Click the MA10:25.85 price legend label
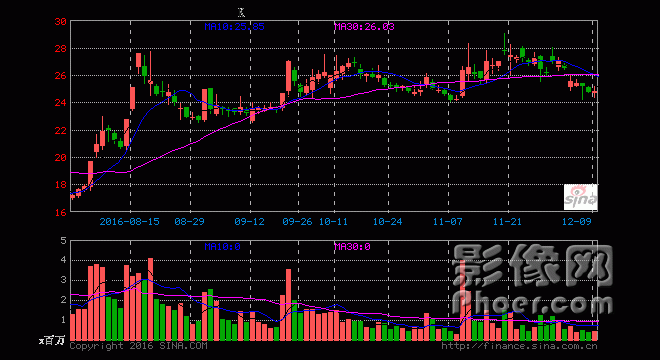 tap(234, 27)
